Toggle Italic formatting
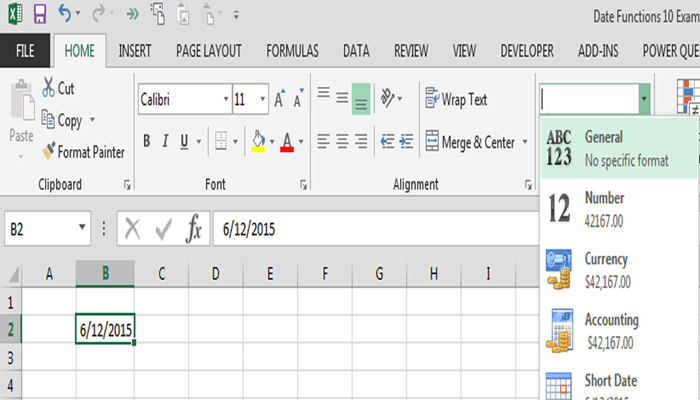This screenshot has width=700, height=400. [x=165, y=141]
